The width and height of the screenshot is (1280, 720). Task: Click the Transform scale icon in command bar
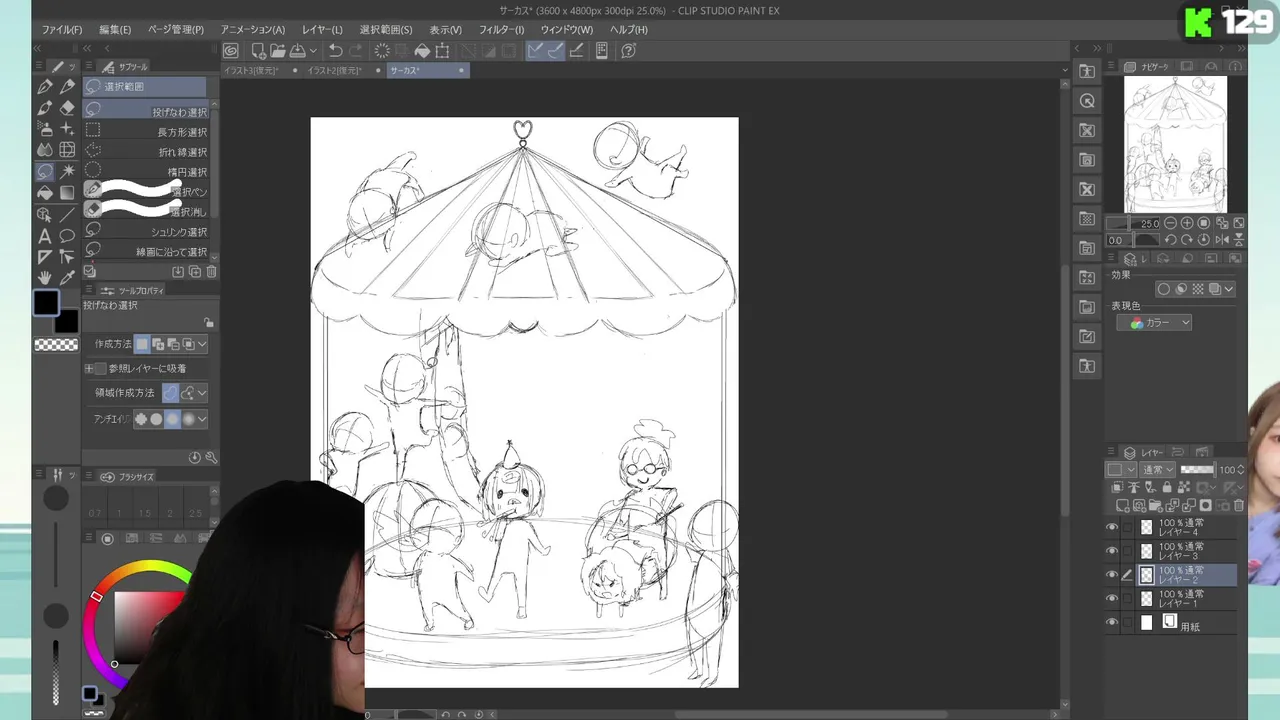pos(442,50)
